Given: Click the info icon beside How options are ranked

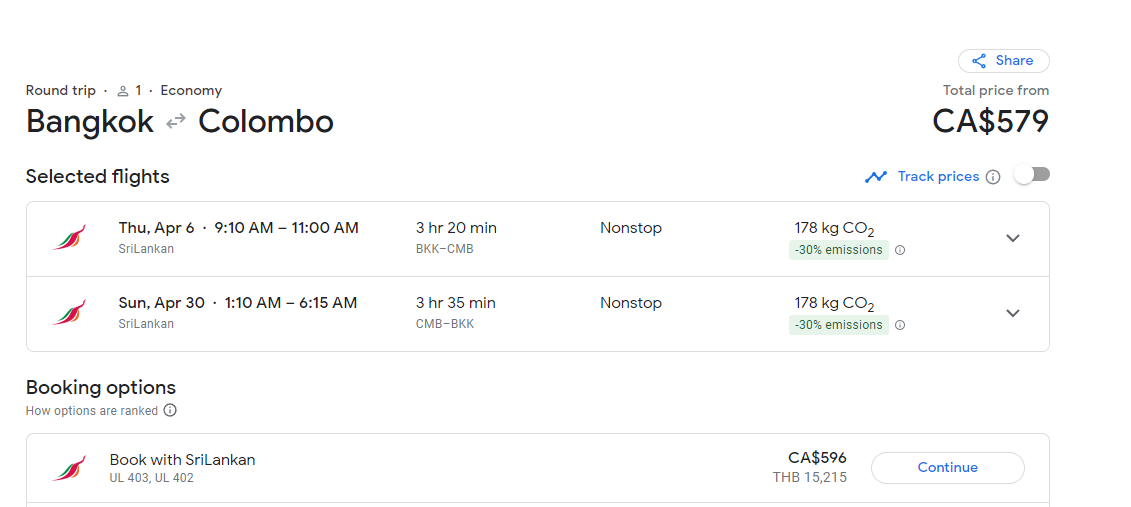Looking at the screenshot, I should tap(170, 410).
